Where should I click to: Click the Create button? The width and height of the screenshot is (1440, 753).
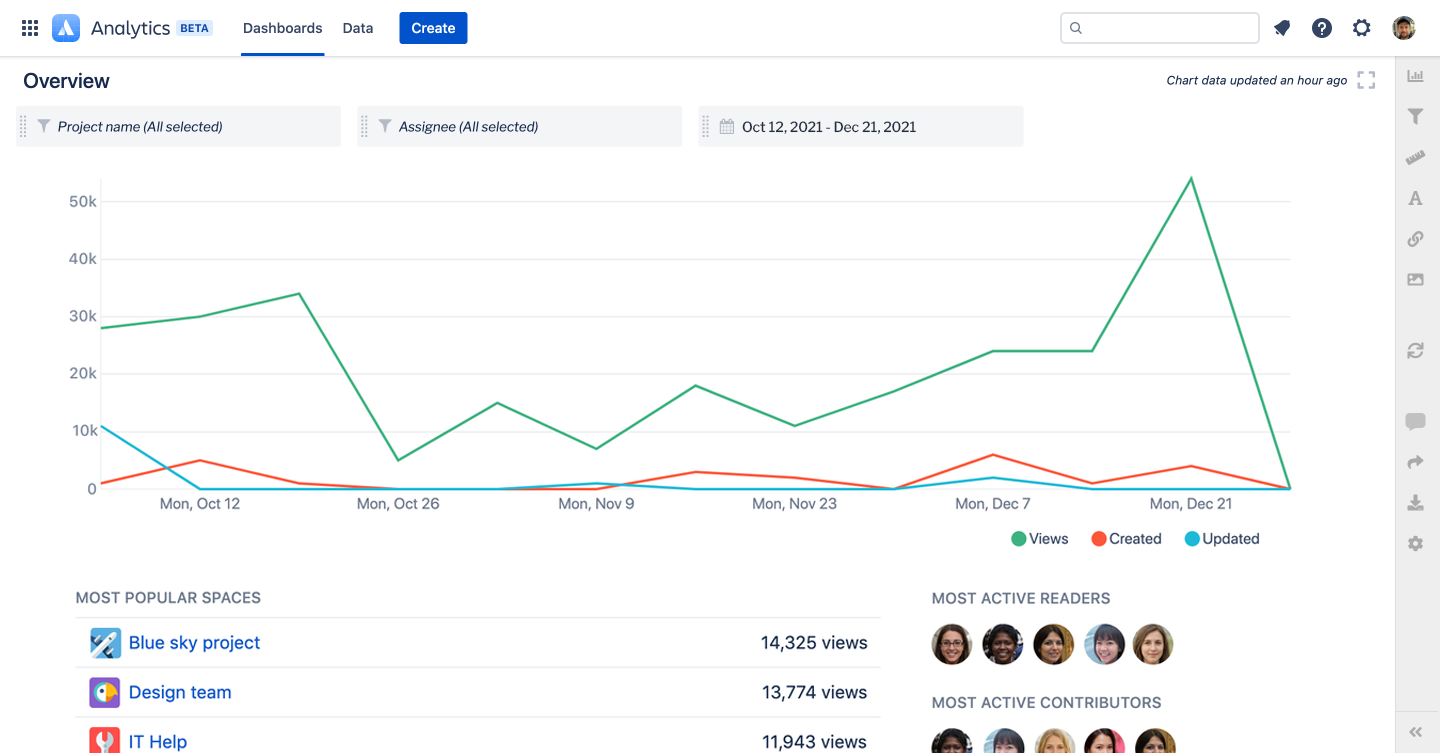tap(433, 27)
